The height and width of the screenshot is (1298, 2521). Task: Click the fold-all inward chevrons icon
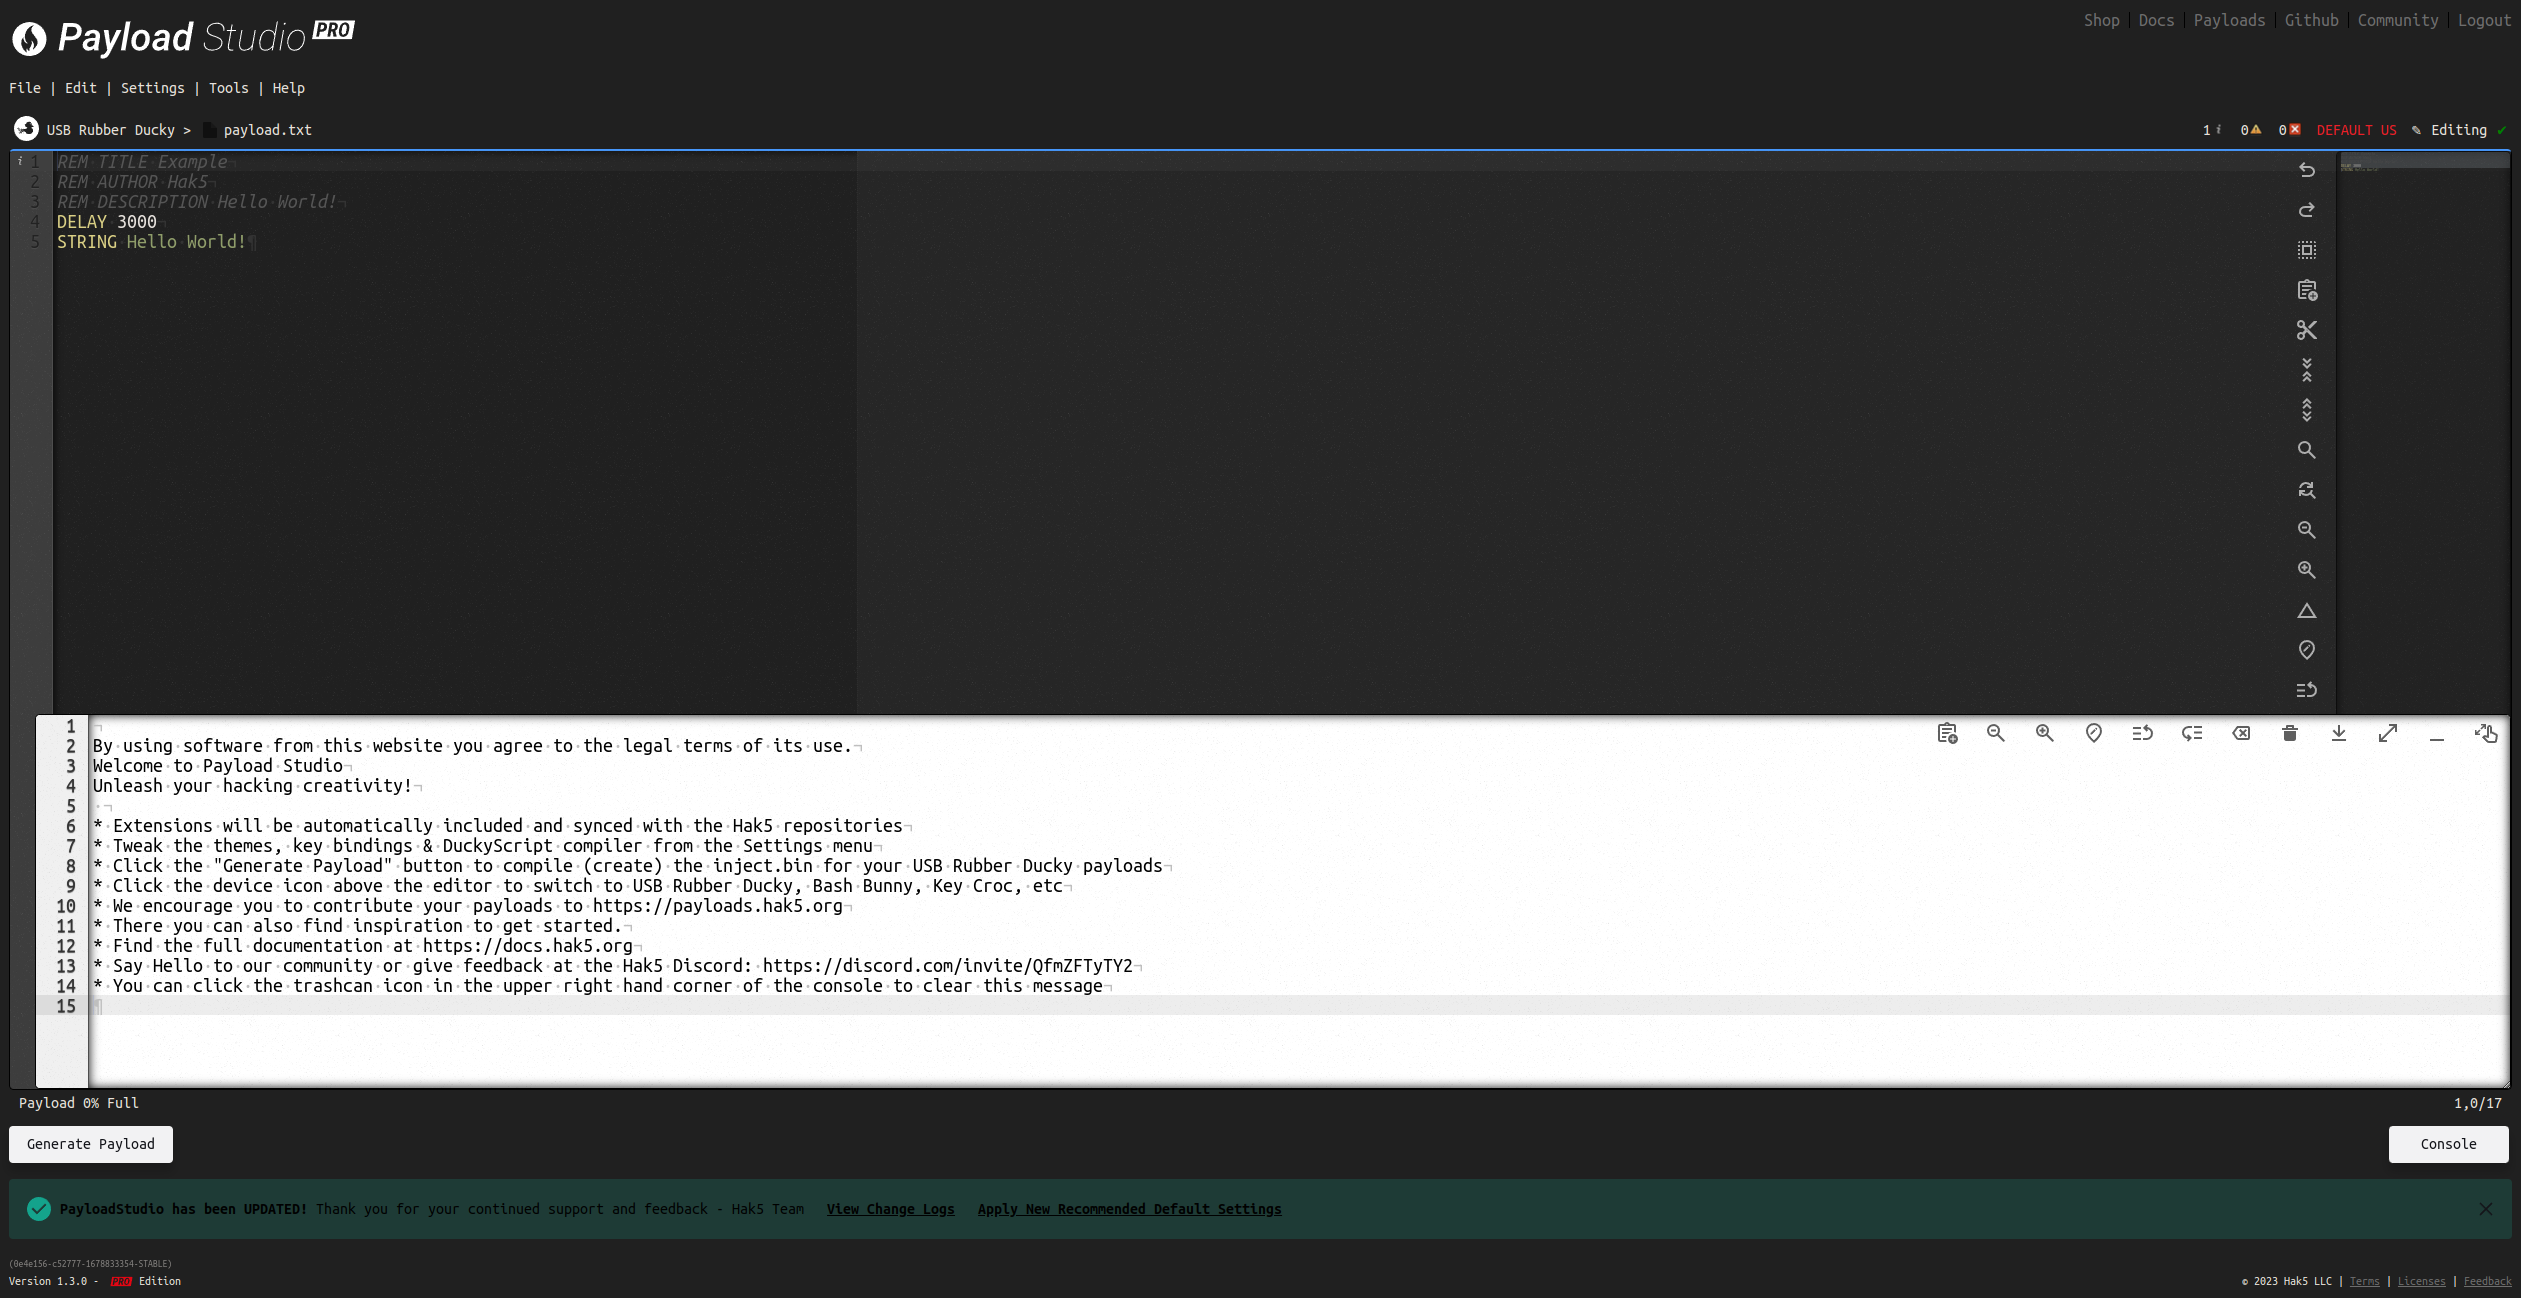(2306, 370)
